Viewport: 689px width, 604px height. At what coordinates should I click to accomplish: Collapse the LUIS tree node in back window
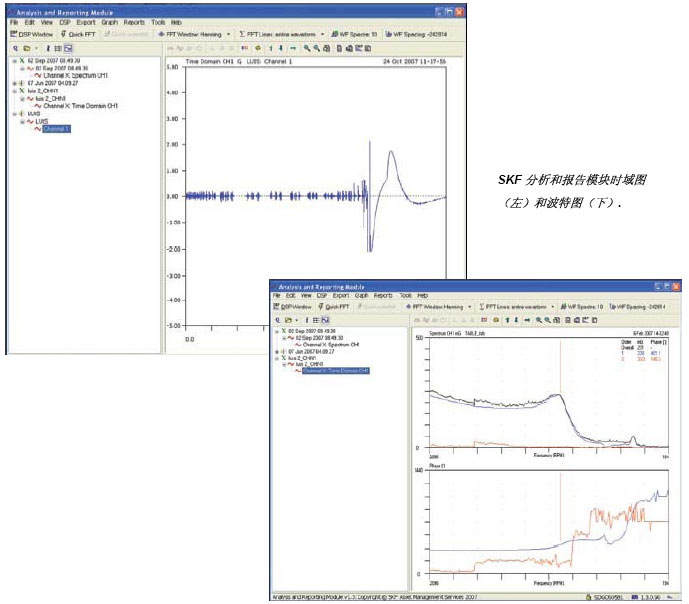(x=22, y=121)
